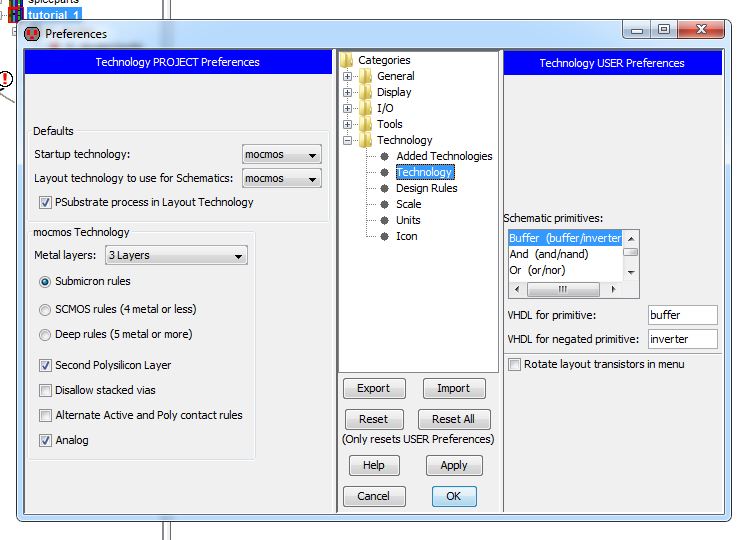Open Units preferences
This screenshot has height=540, width=744.
coord(408,220)
